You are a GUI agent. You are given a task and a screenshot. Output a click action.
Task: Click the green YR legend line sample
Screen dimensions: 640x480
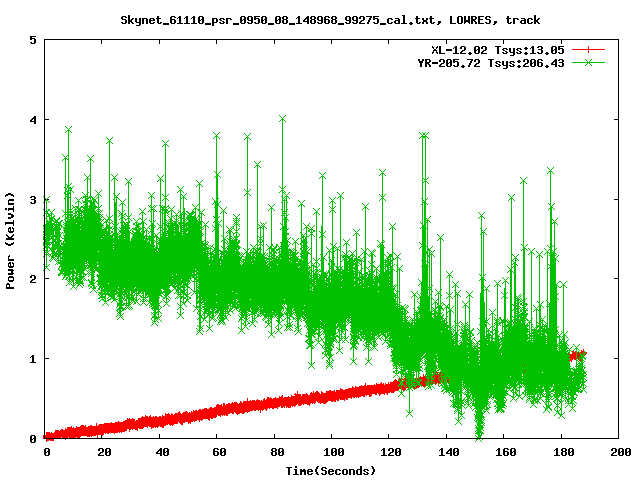coord(588,62)
